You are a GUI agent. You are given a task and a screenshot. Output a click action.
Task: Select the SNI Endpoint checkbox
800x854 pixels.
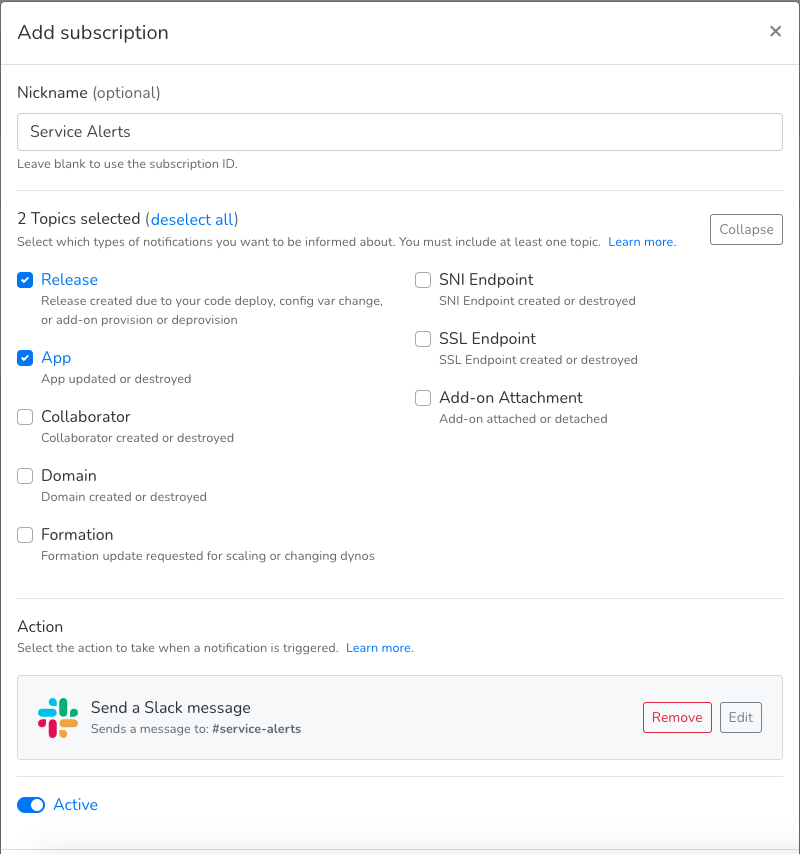424,280
